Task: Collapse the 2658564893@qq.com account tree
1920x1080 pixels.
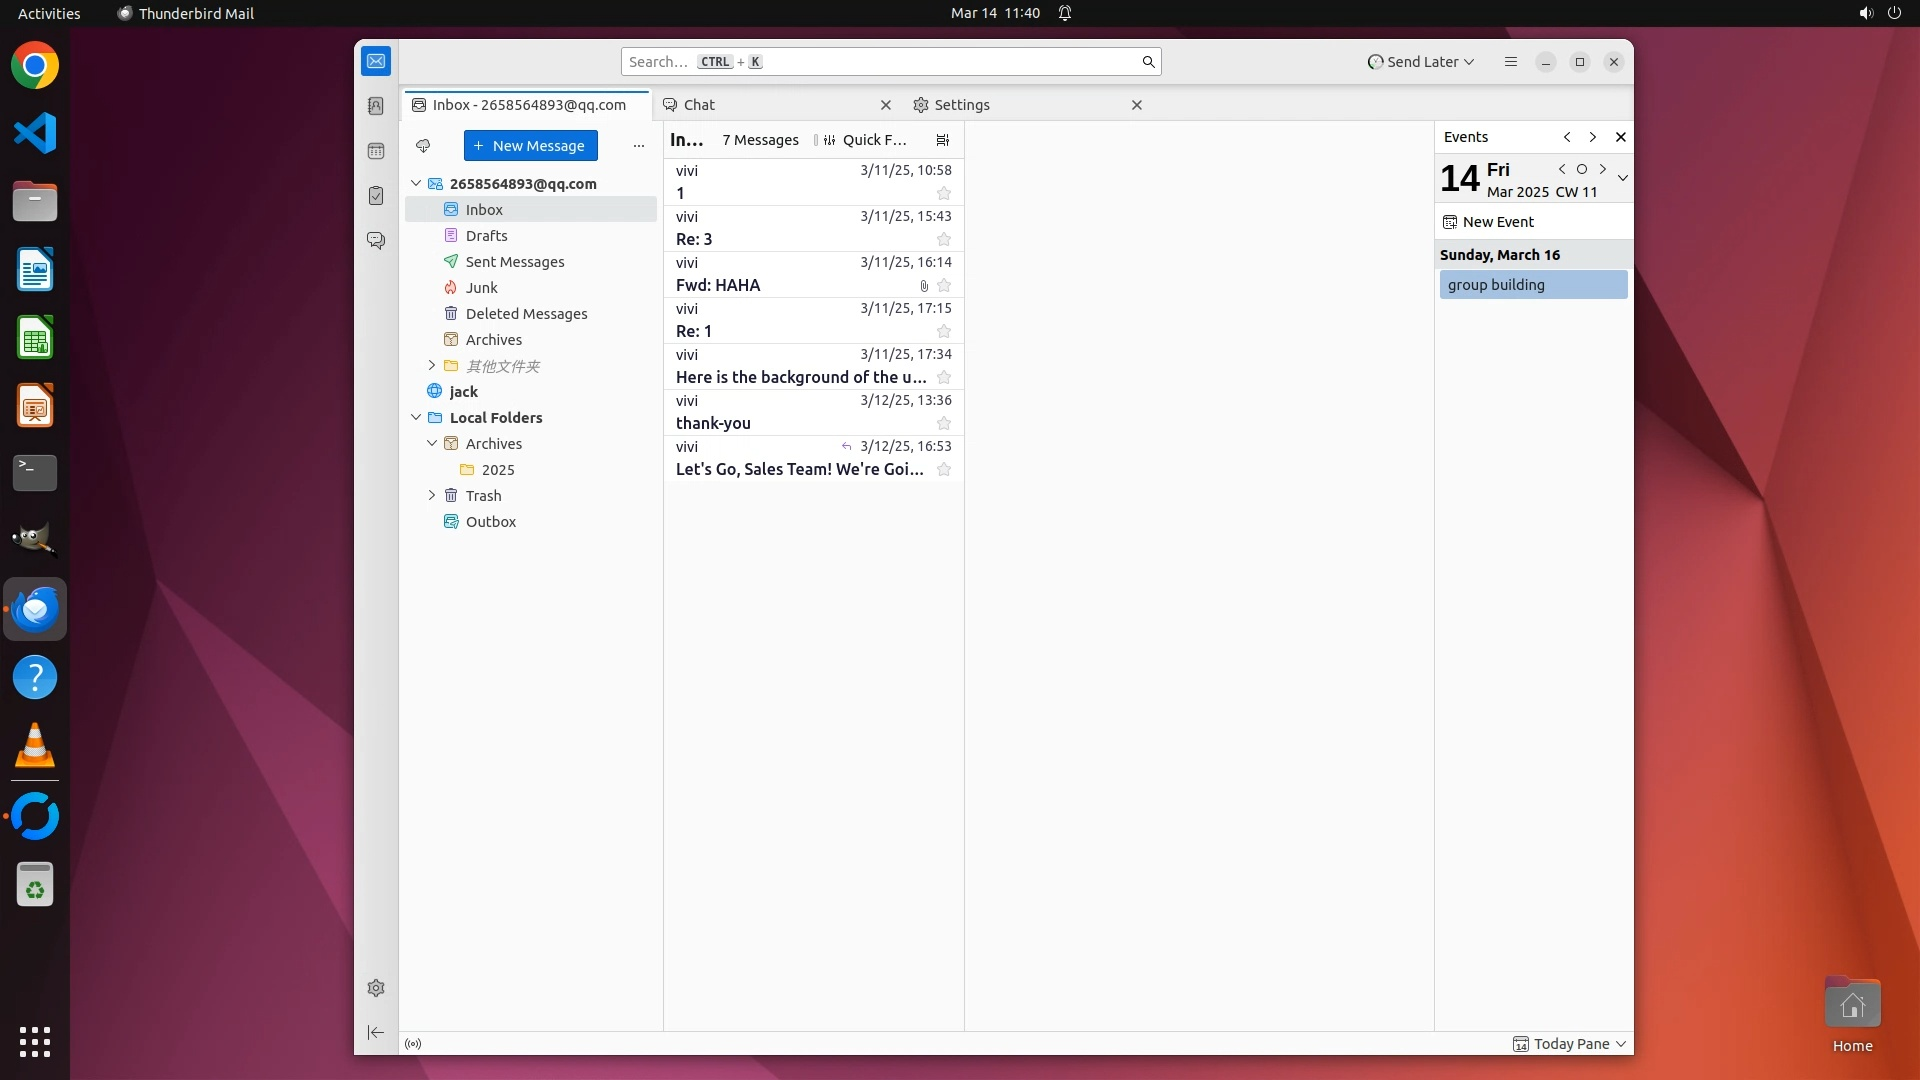Action: point(416,184)
